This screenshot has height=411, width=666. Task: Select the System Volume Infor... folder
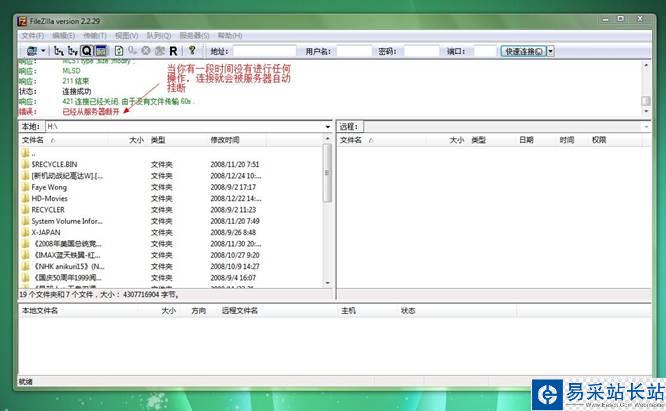click(x=67, y=221)
